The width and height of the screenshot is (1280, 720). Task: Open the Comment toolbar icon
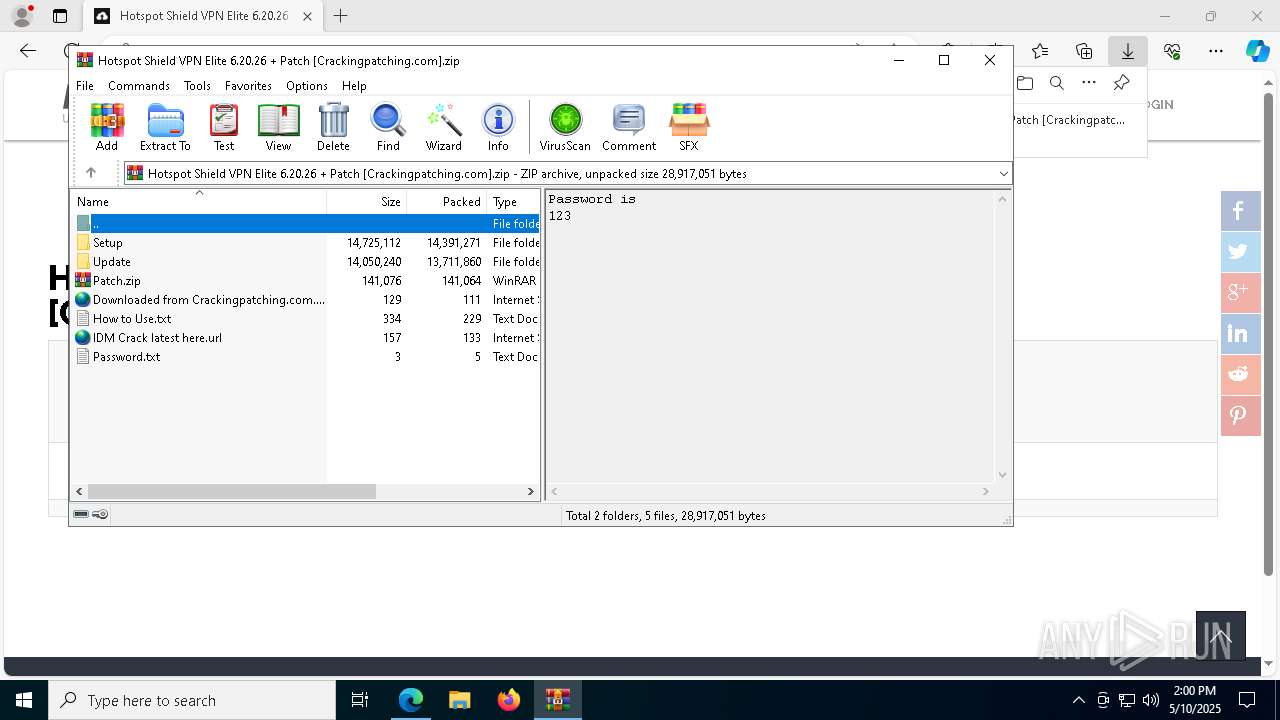(629, 127)
